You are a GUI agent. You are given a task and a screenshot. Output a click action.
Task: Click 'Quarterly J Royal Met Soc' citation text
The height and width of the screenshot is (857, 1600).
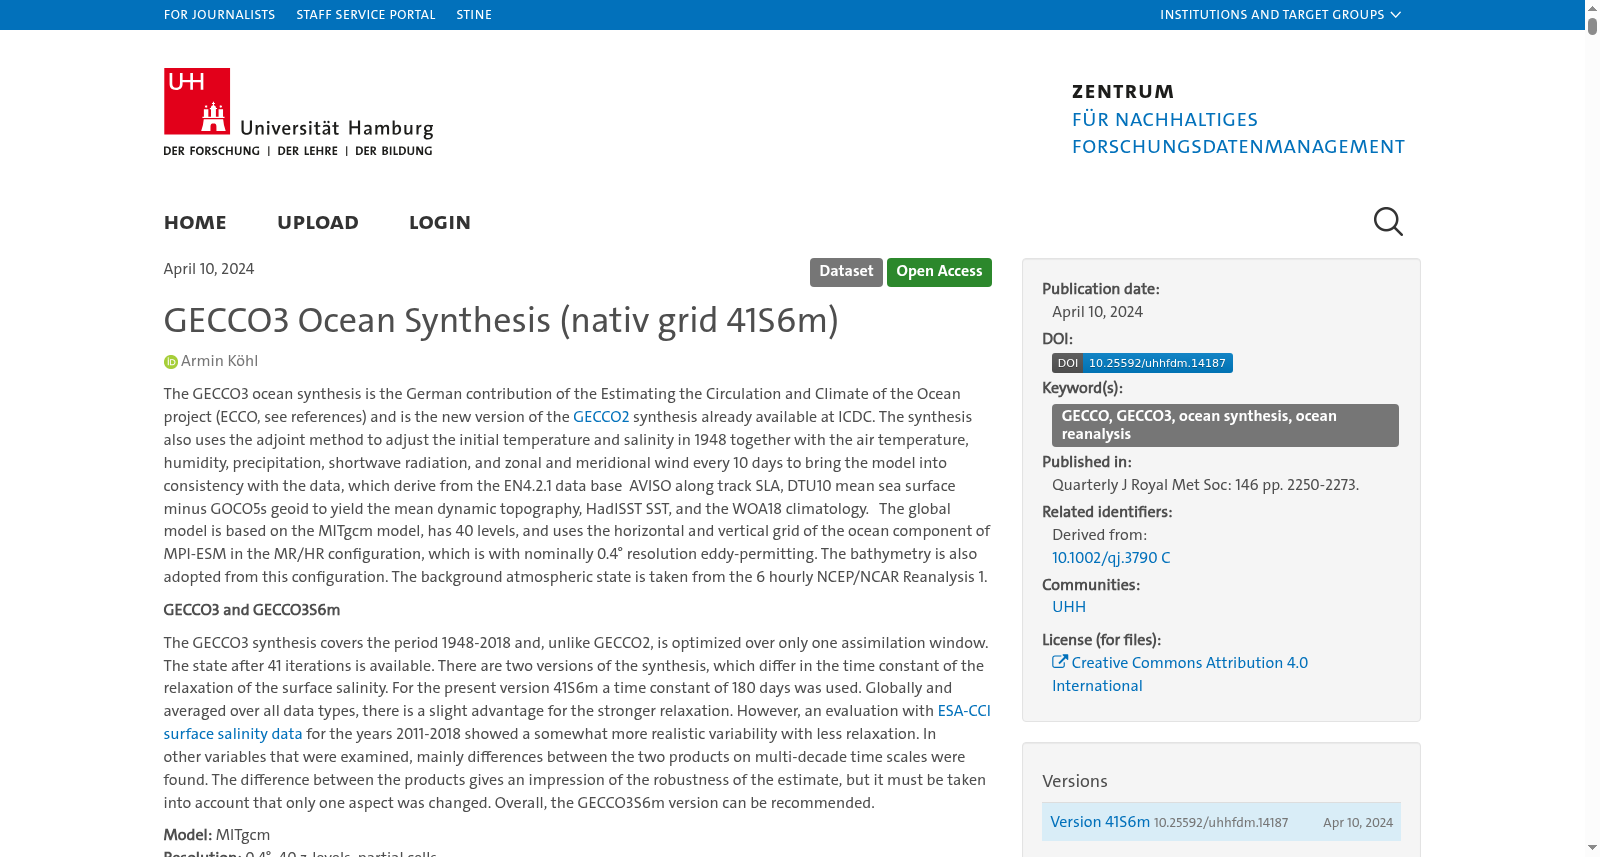(1205, 485)
